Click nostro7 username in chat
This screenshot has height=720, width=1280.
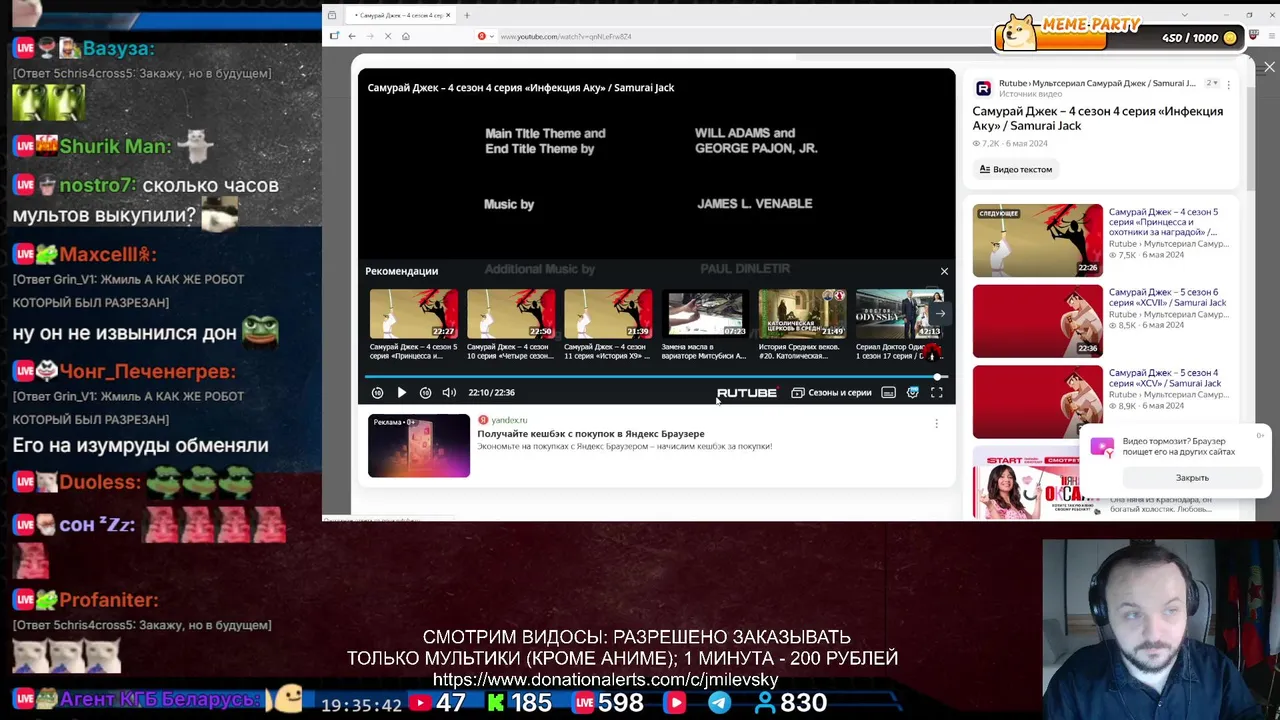[97, 185]
